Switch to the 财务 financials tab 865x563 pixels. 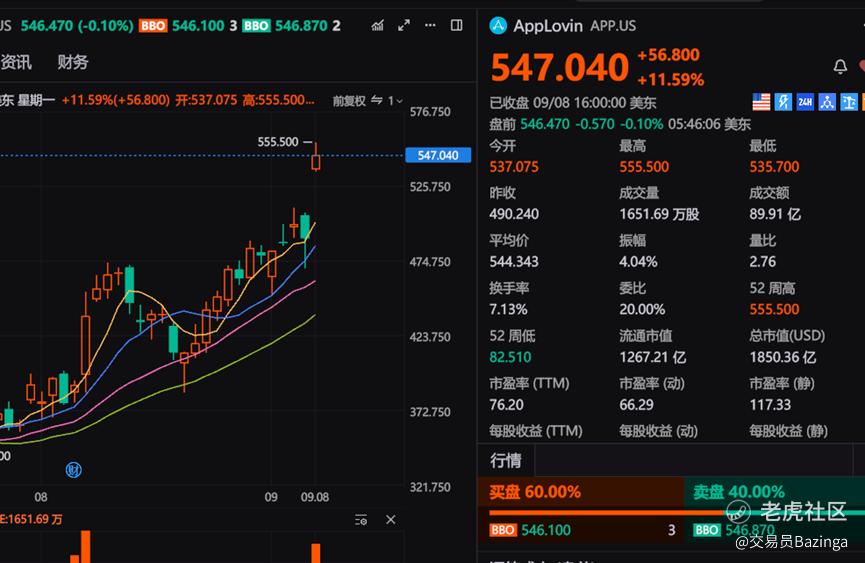click(73, 62)
